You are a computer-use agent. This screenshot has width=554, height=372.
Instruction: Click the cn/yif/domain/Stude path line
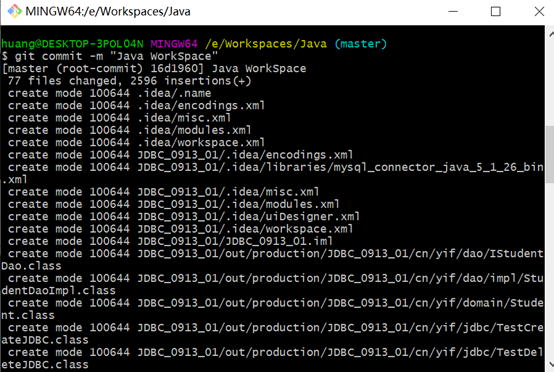coord(276,303)
